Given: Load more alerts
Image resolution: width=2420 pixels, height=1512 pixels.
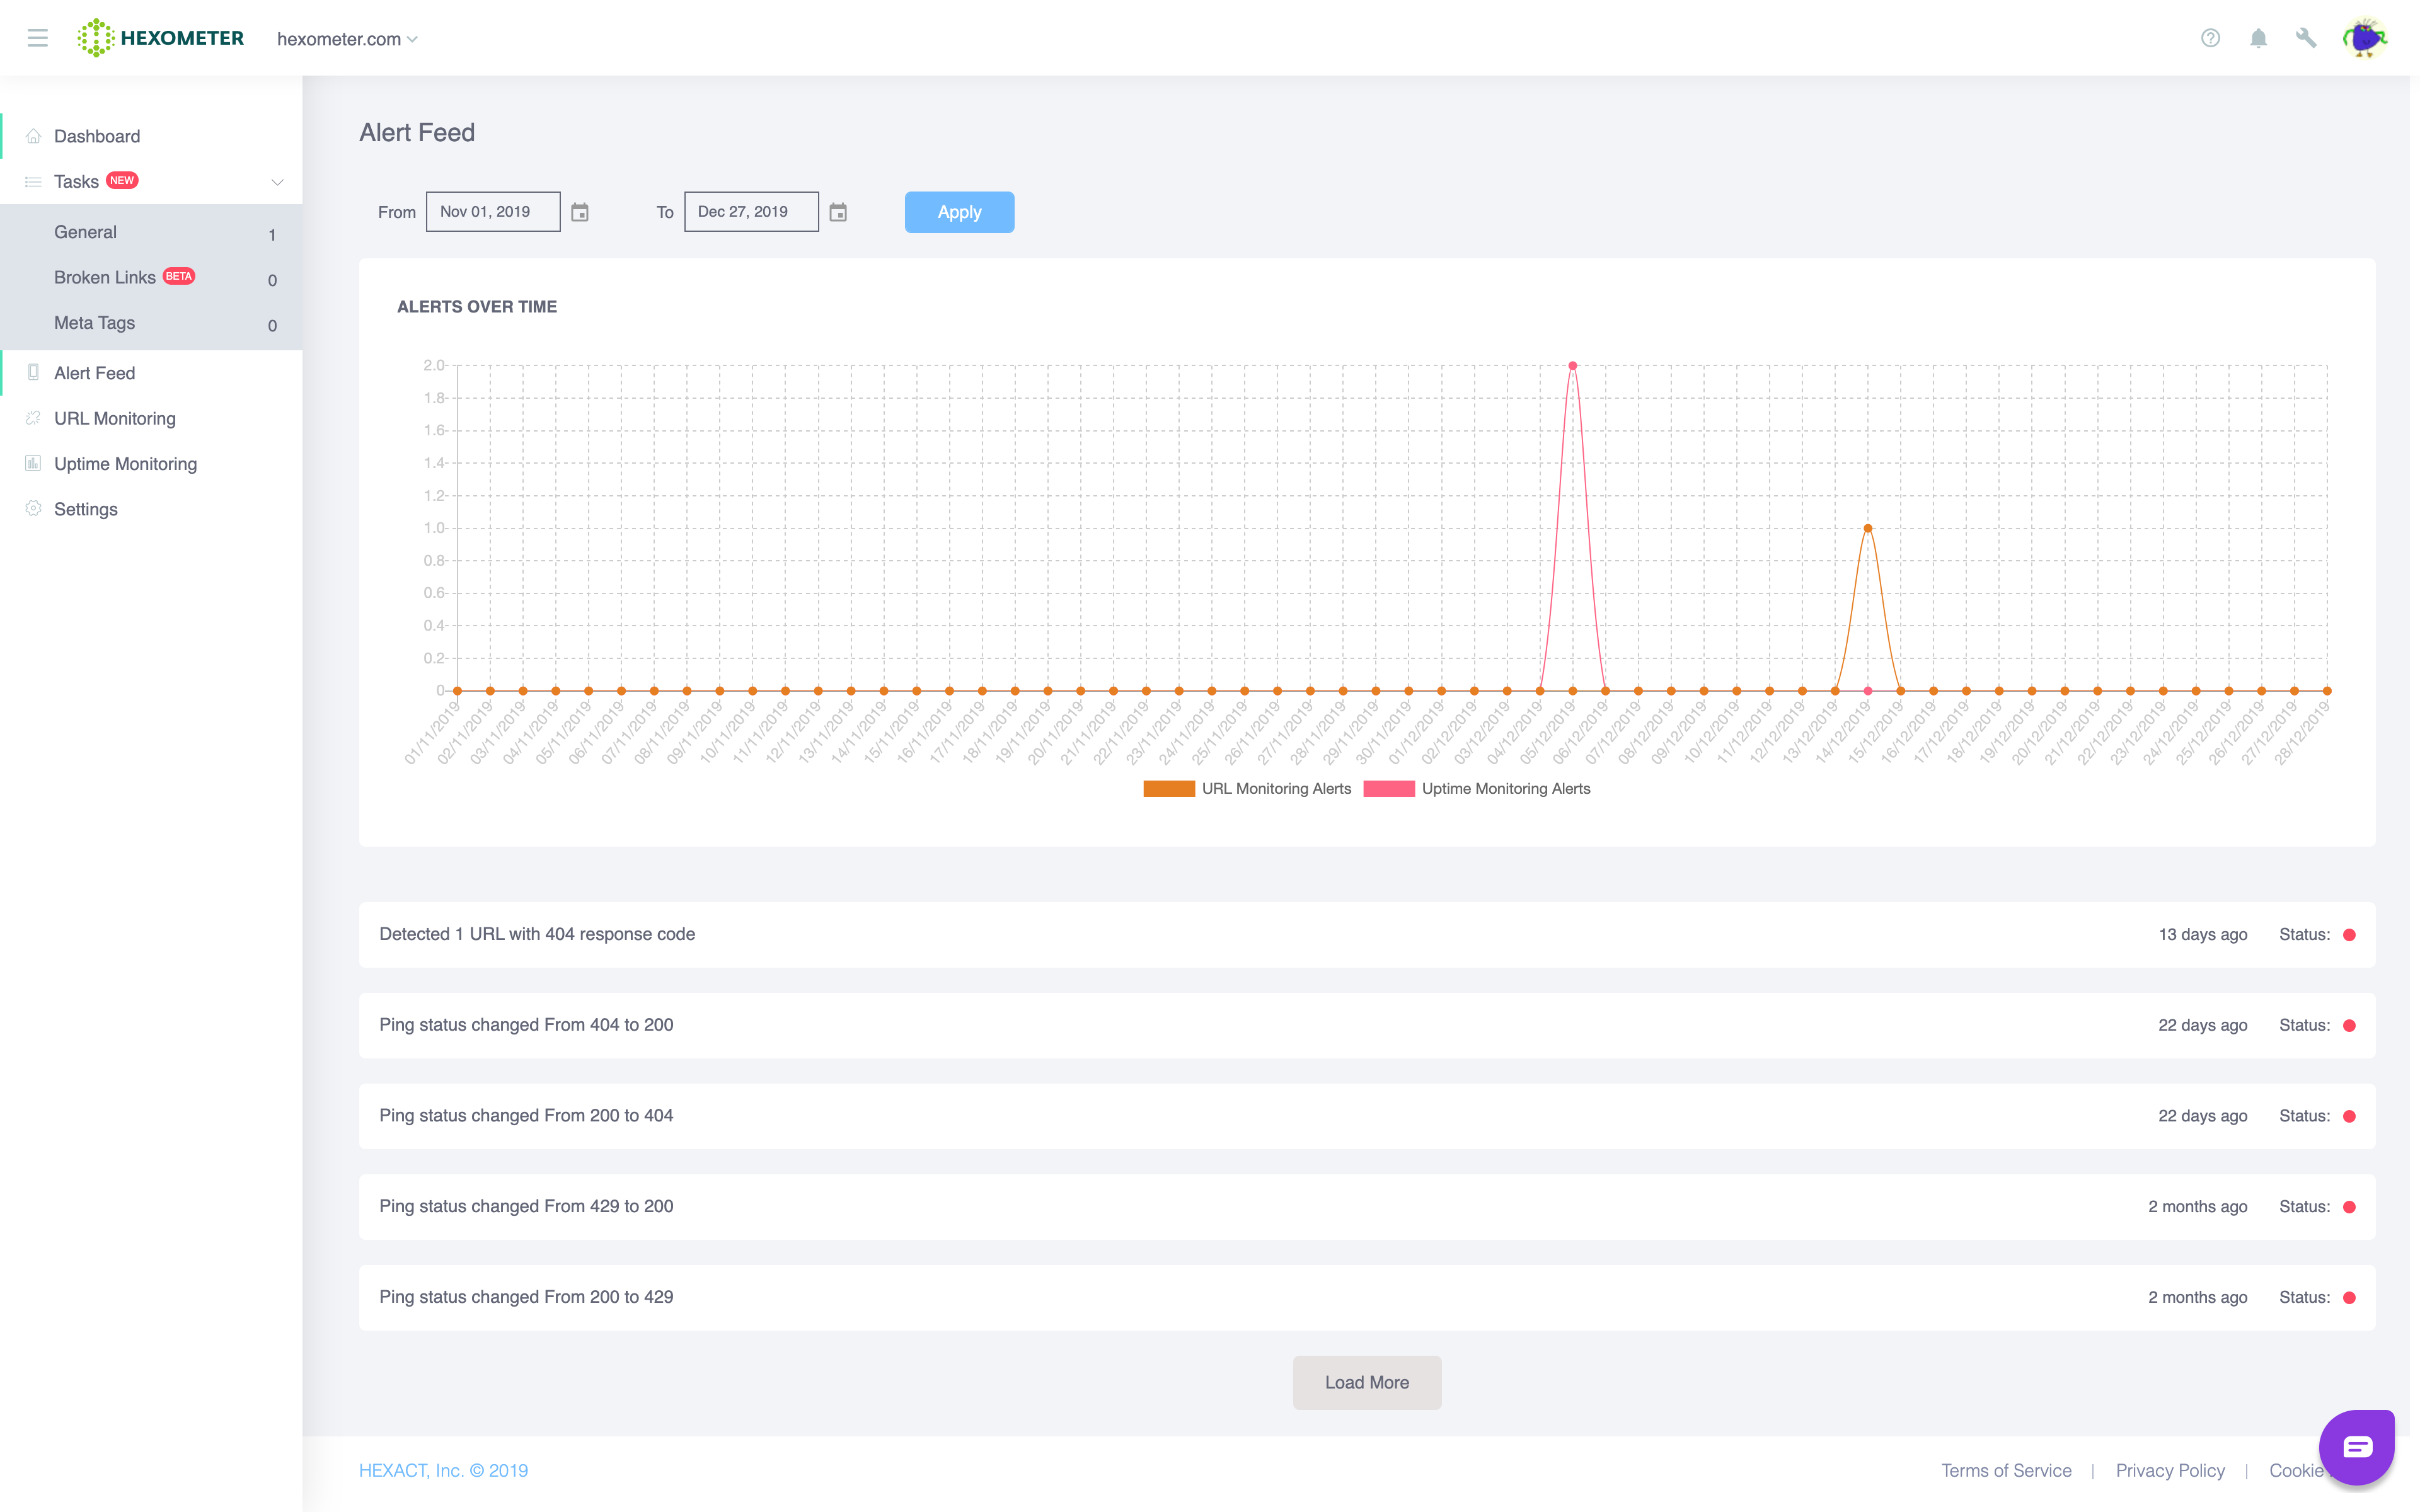Looking at the screenshot, I should tap(1367, 1382).
